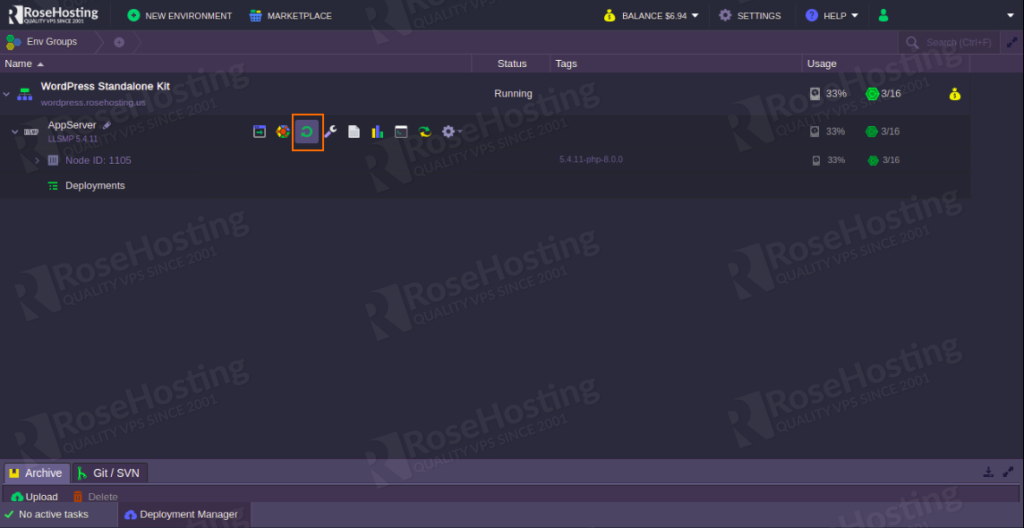View AppServer log files

pos(354,132)
